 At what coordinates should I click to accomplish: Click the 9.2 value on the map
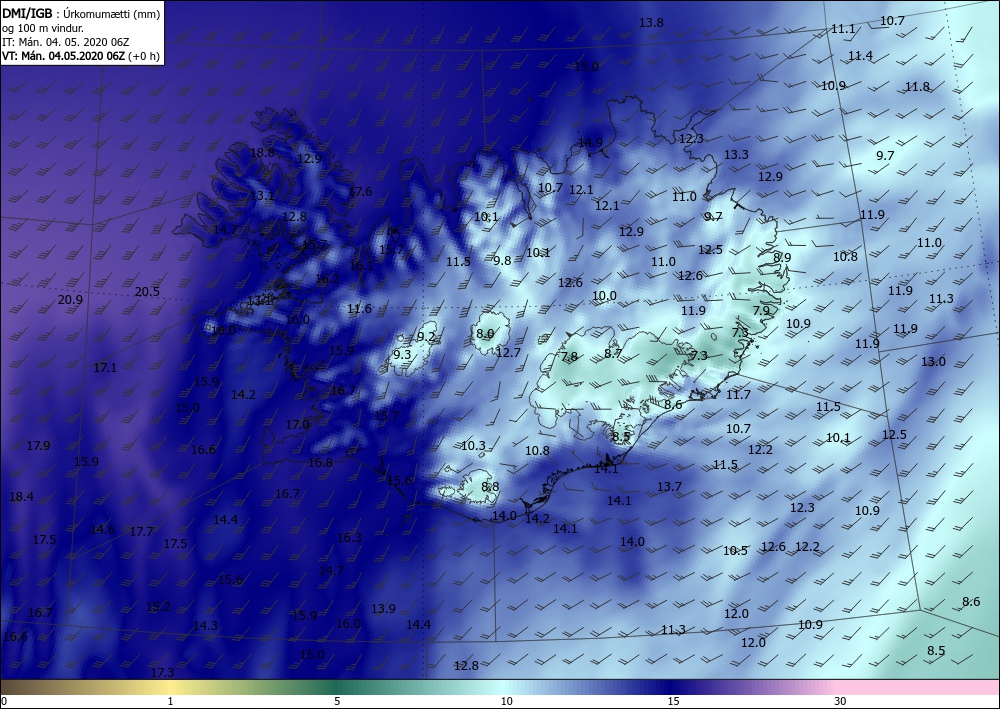(x=426, y=336)
